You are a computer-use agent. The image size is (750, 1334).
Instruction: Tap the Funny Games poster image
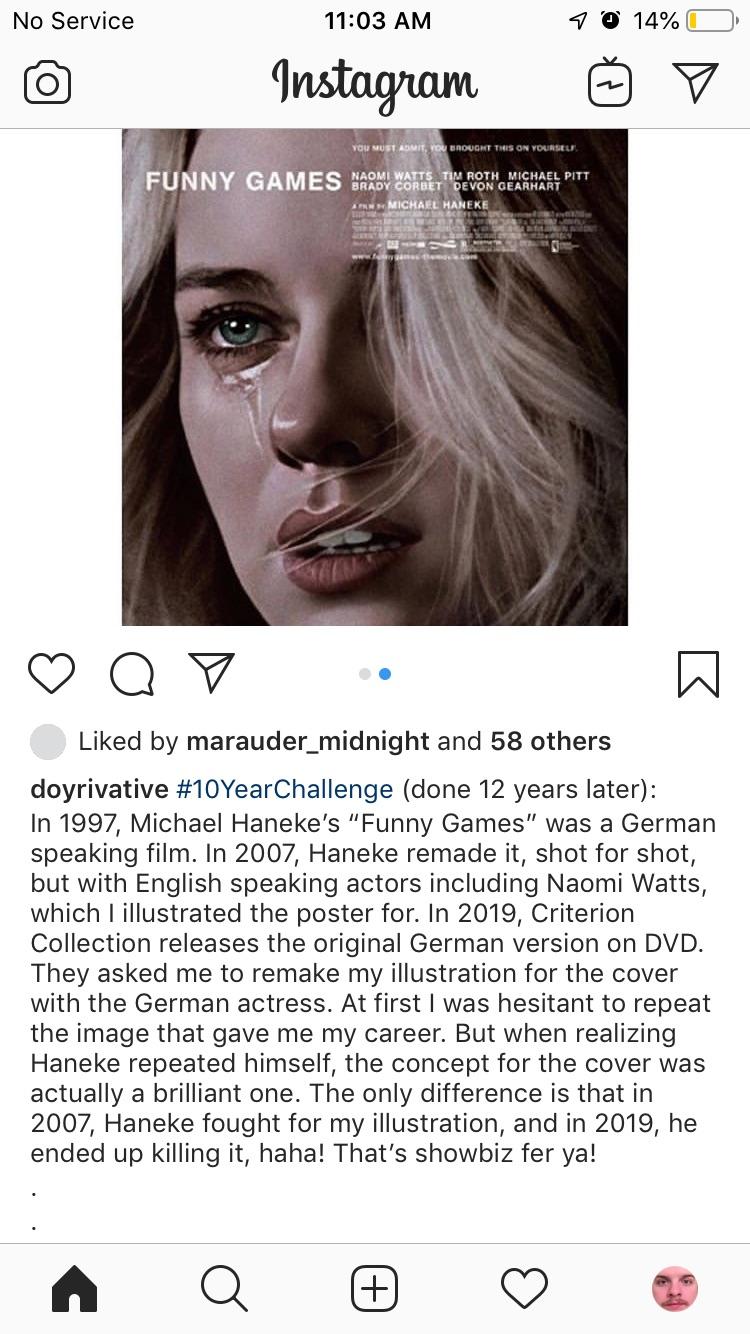tap(374, 376)
